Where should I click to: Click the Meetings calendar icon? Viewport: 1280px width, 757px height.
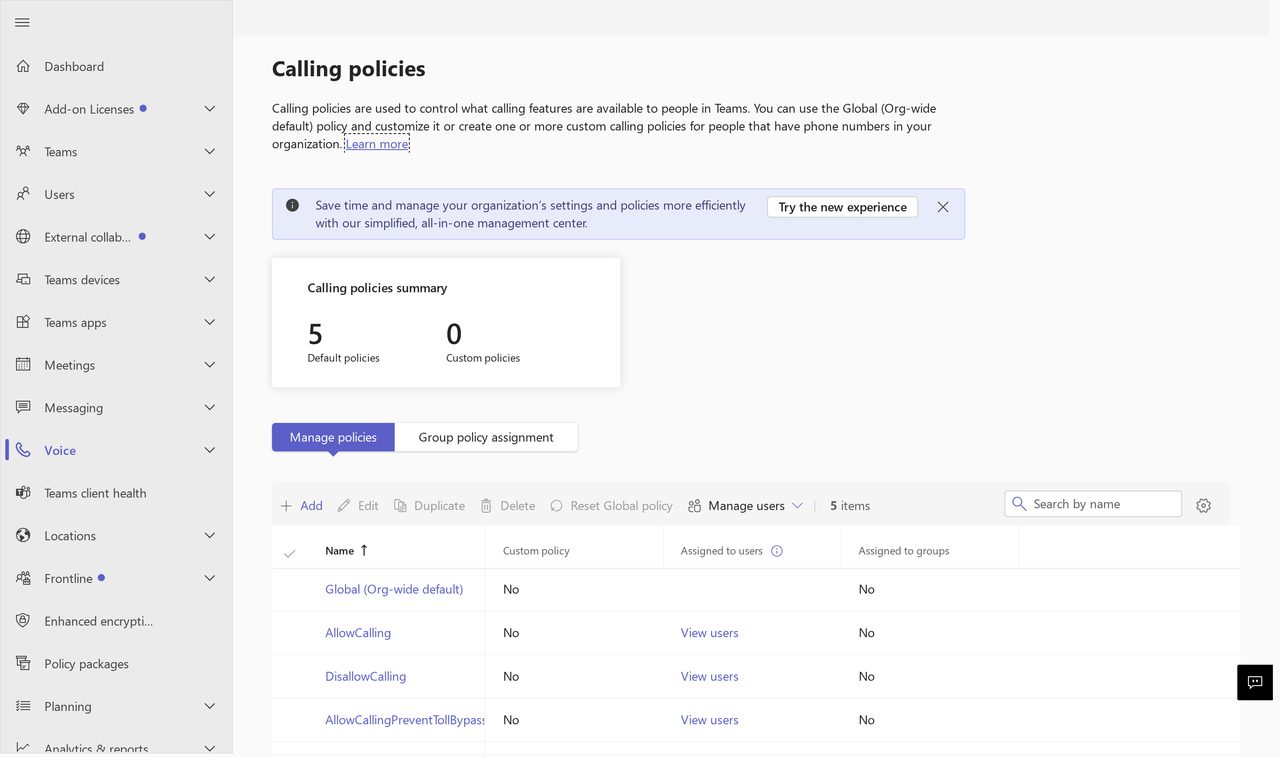pyautogui.click(x=23, y=365)
